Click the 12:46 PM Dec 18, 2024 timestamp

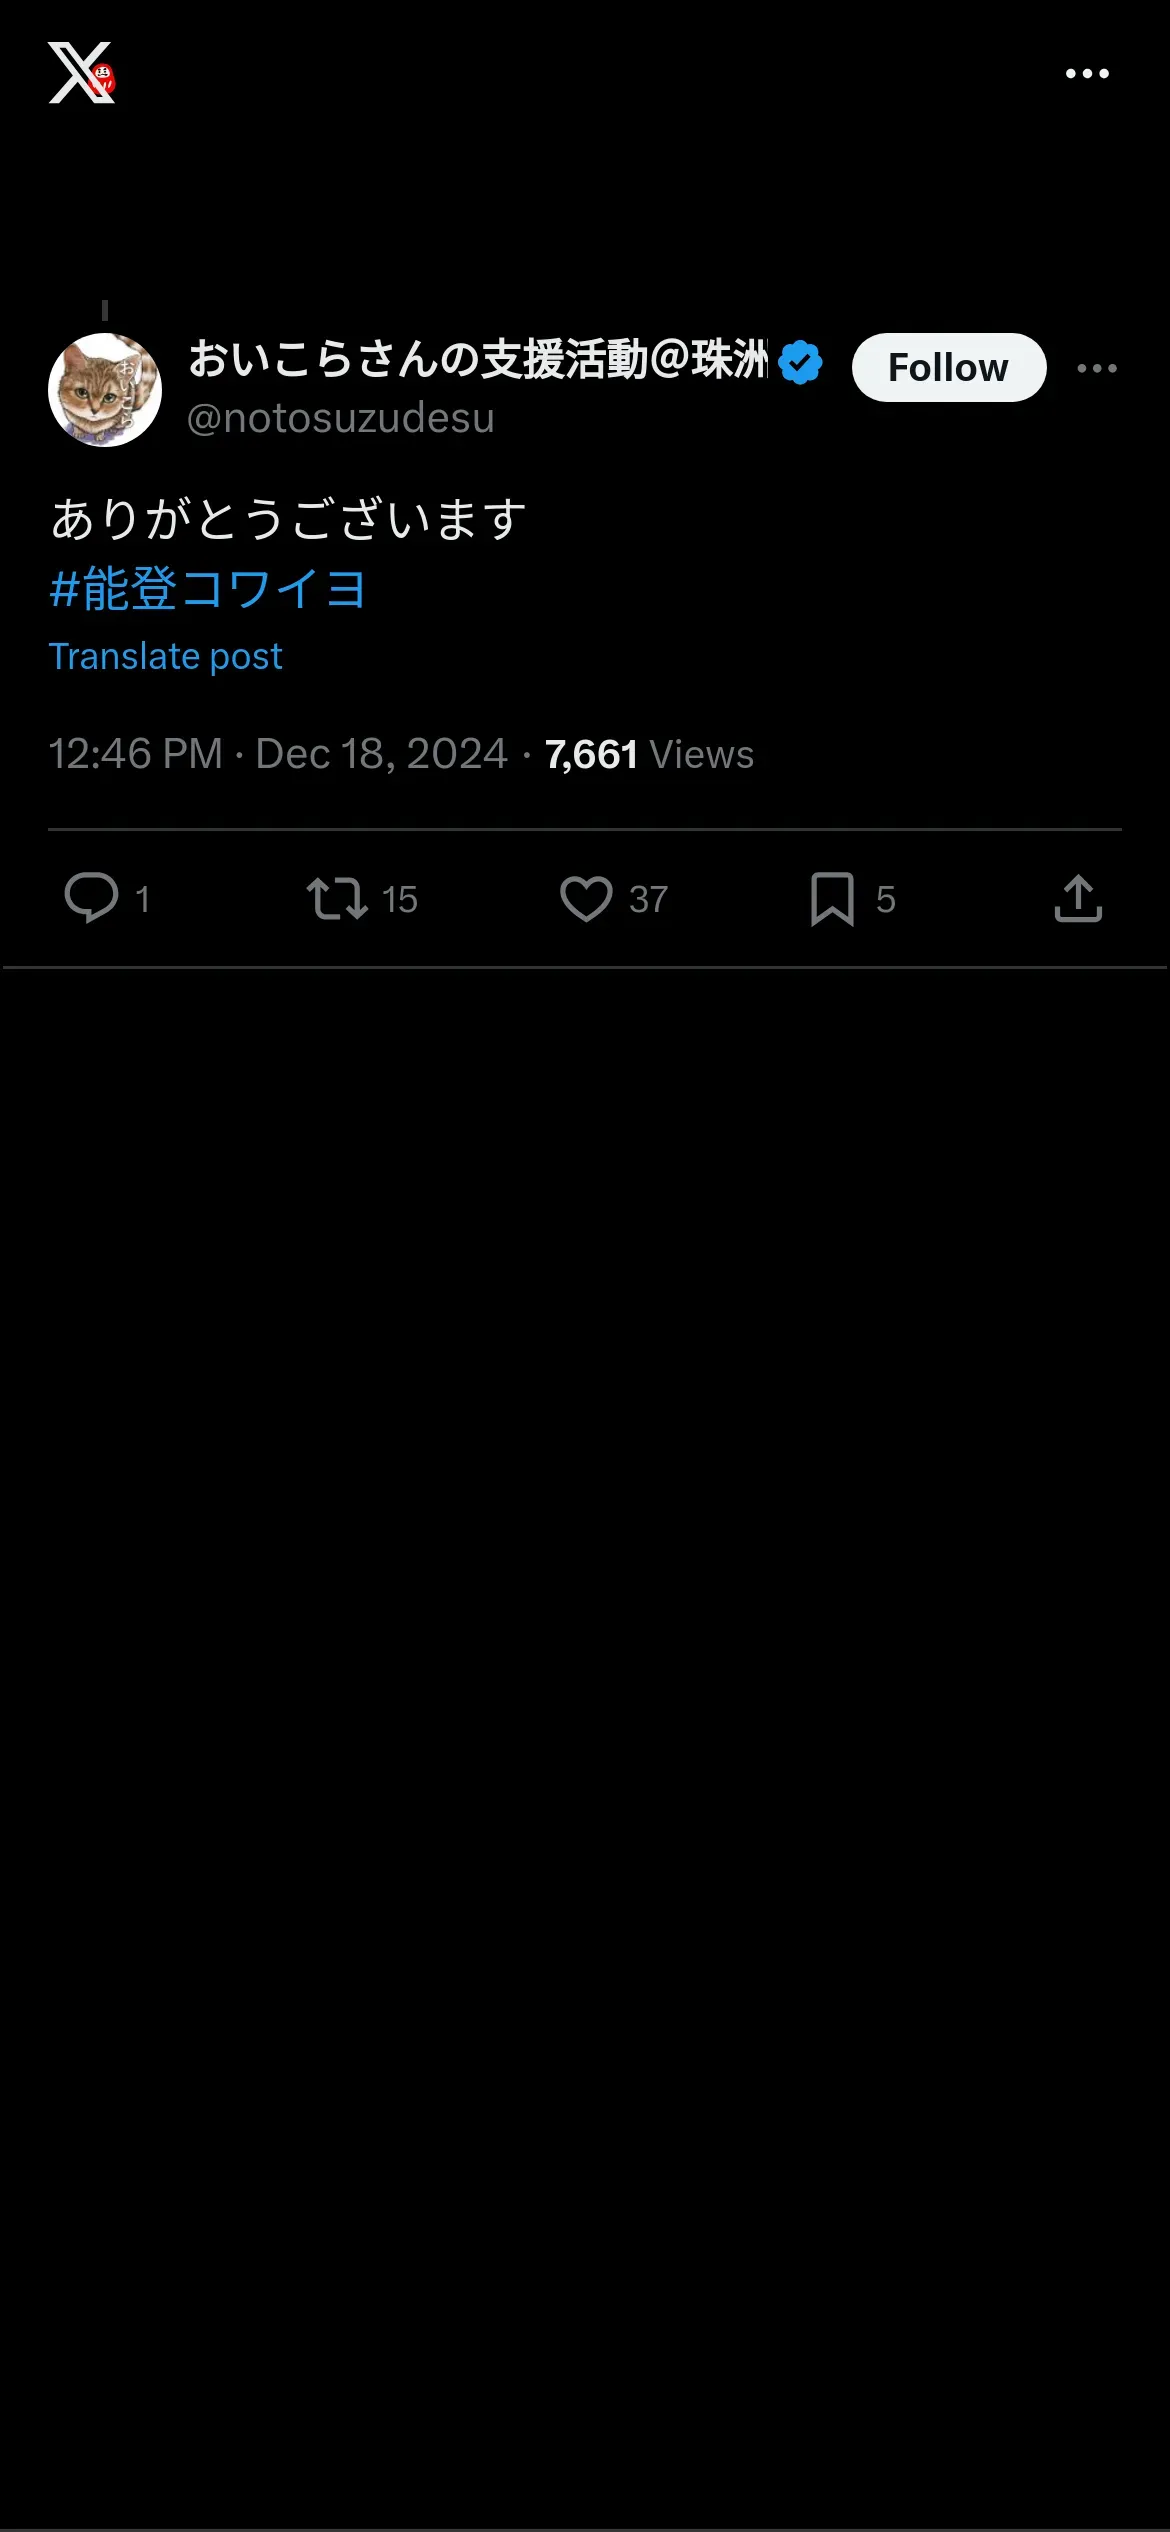pyautogui.click(x=277, y=754)
